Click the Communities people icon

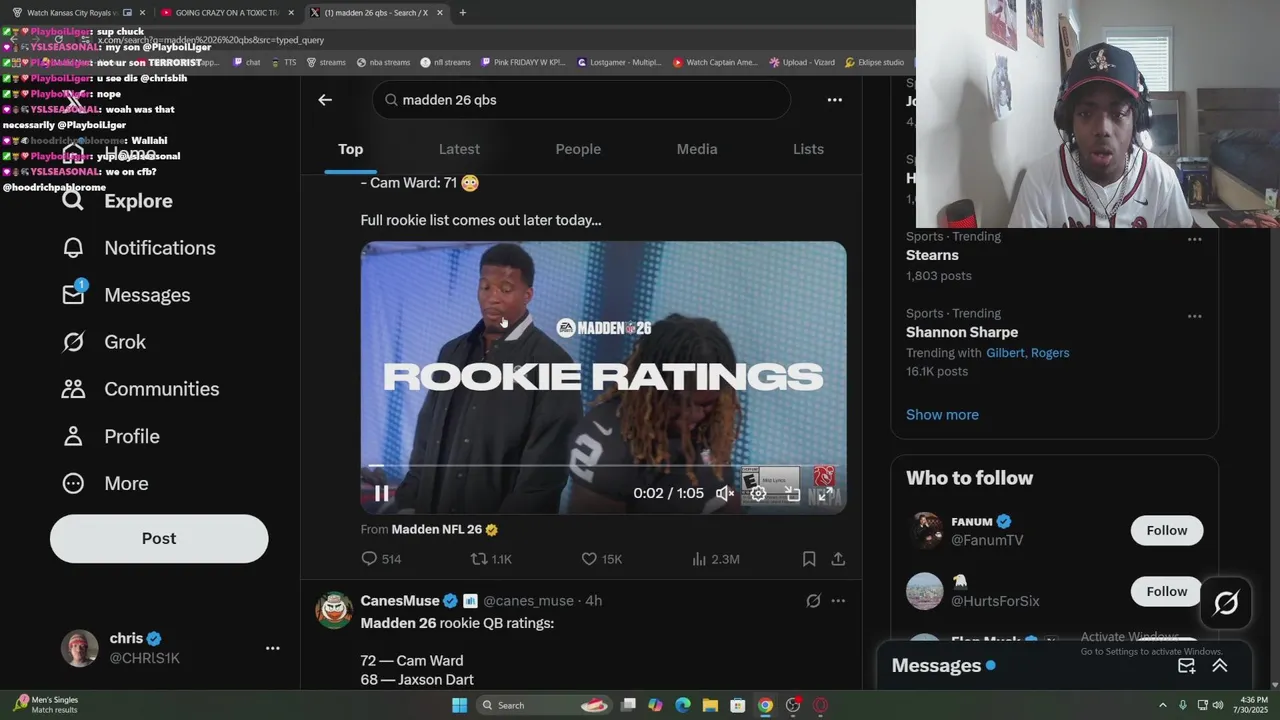coord(73,389)
